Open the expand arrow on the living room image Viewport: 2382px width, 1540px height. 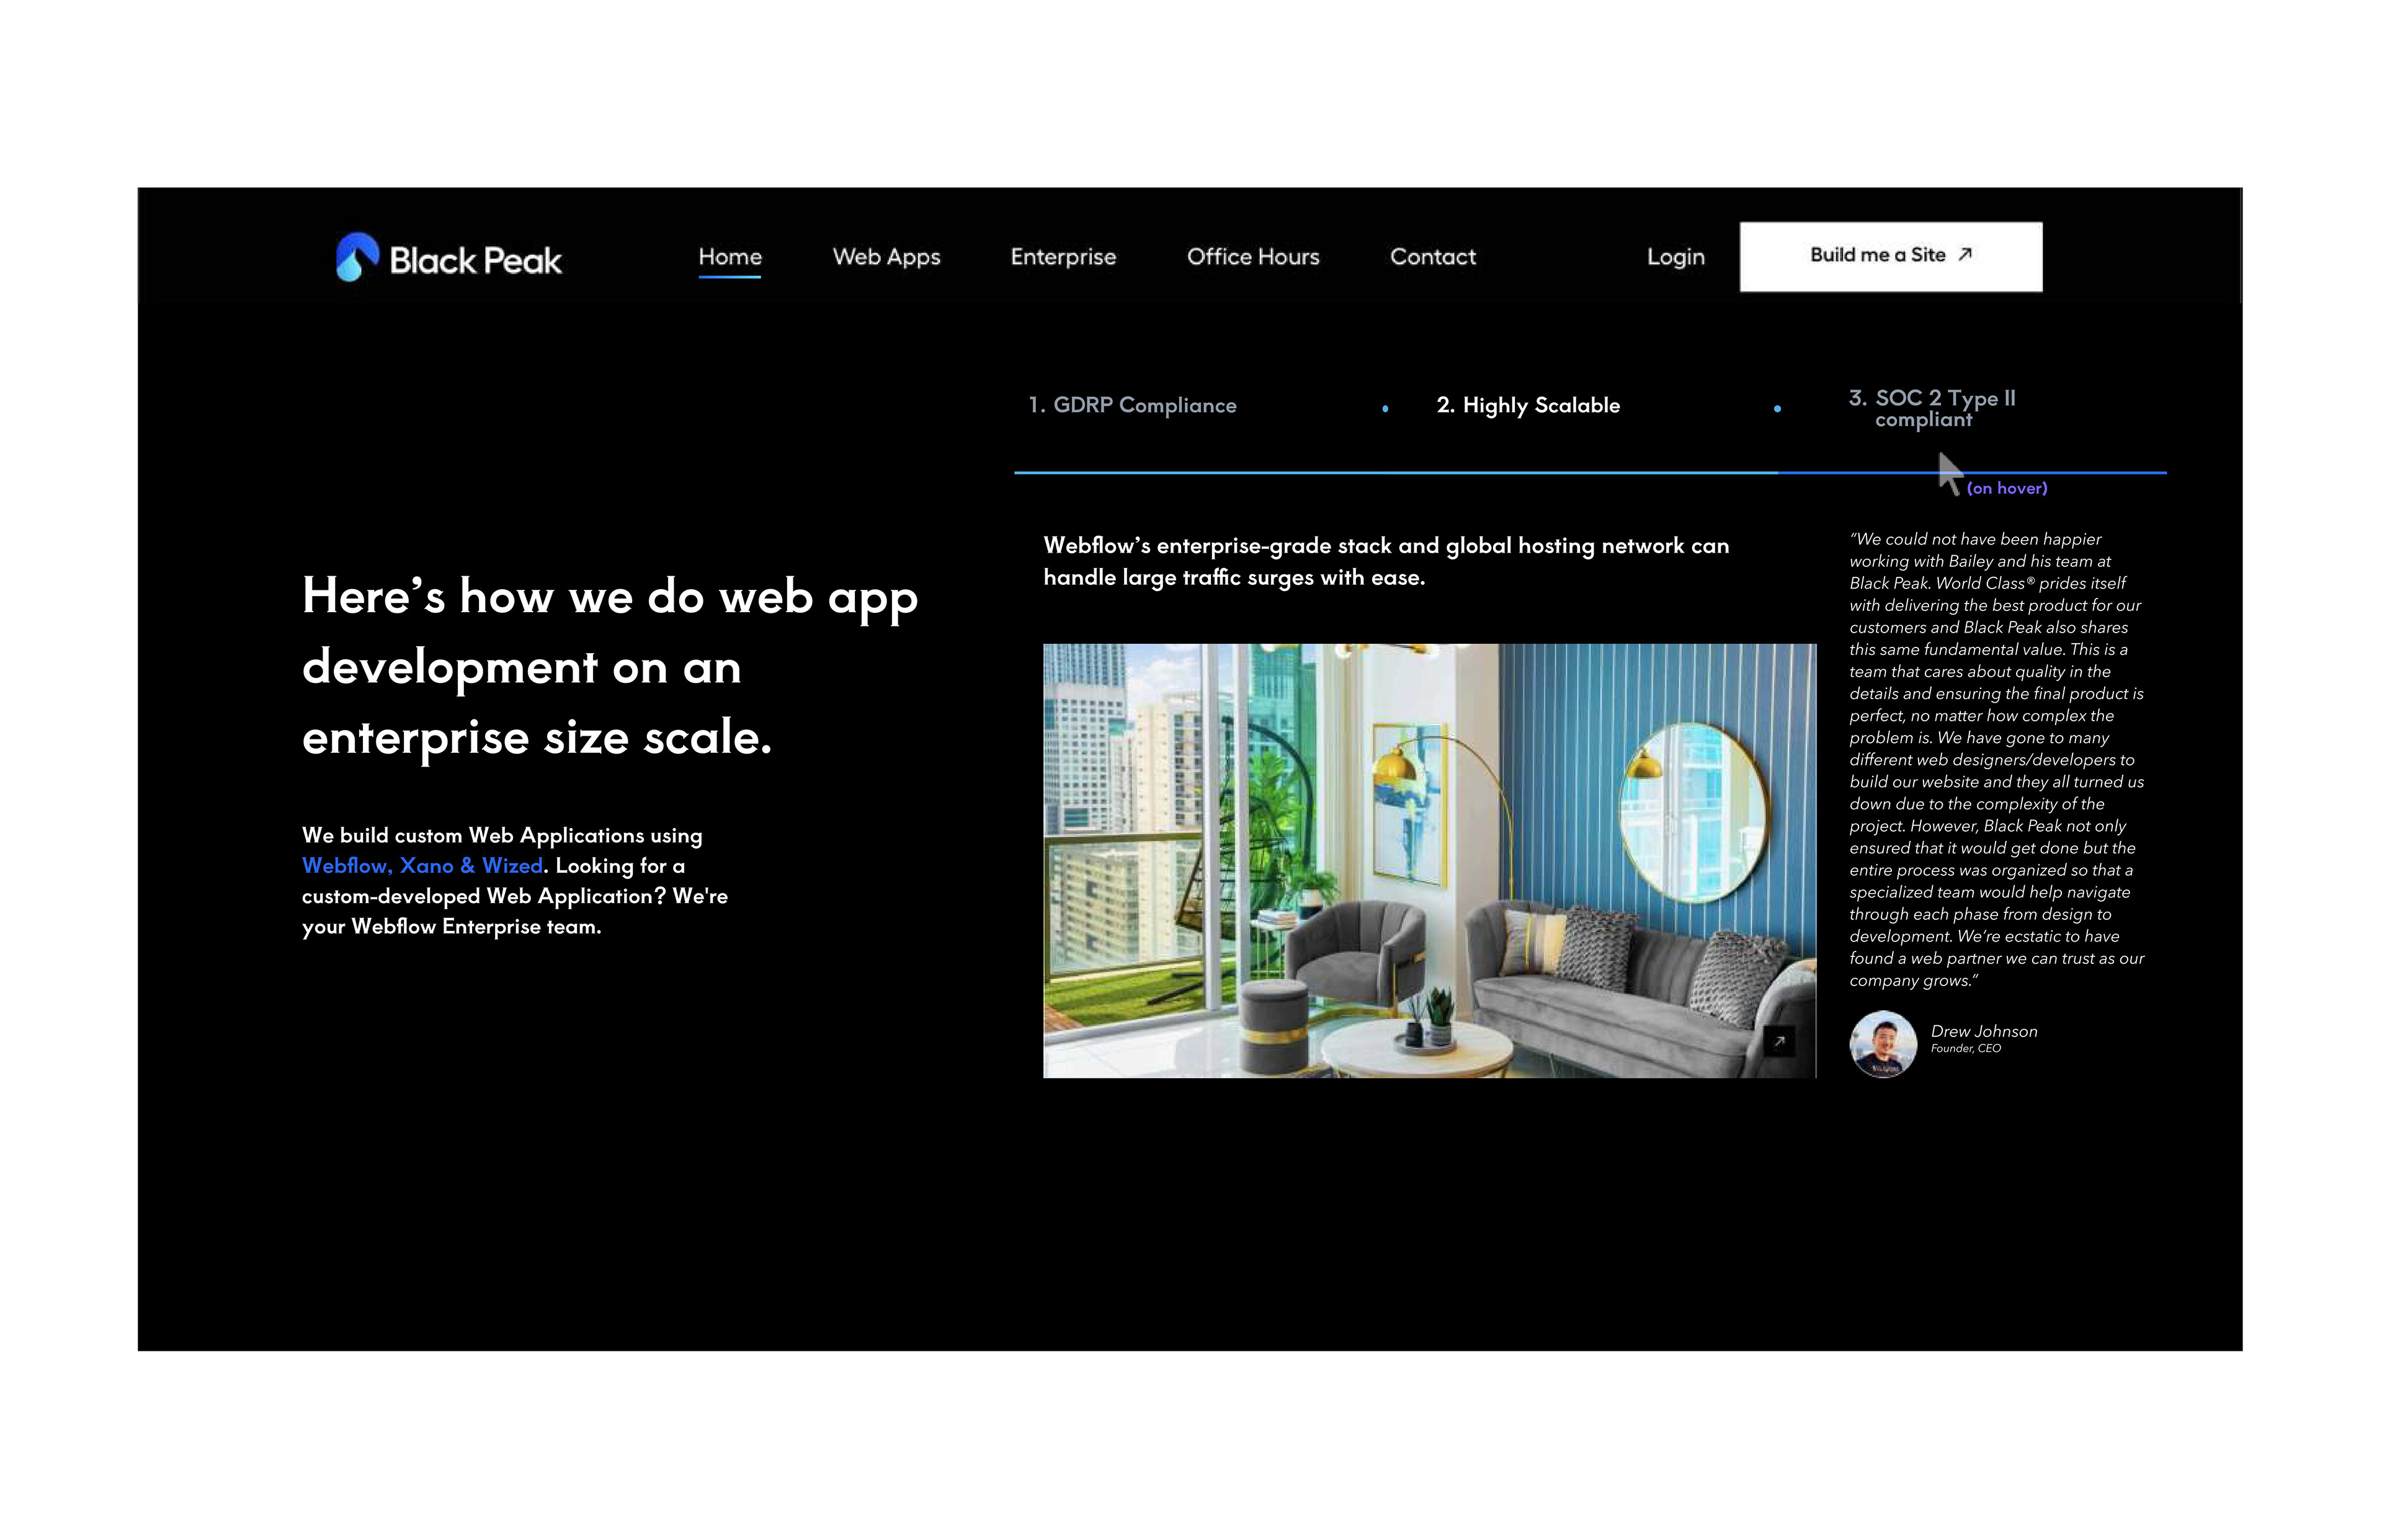(x=1778, y=1041)
